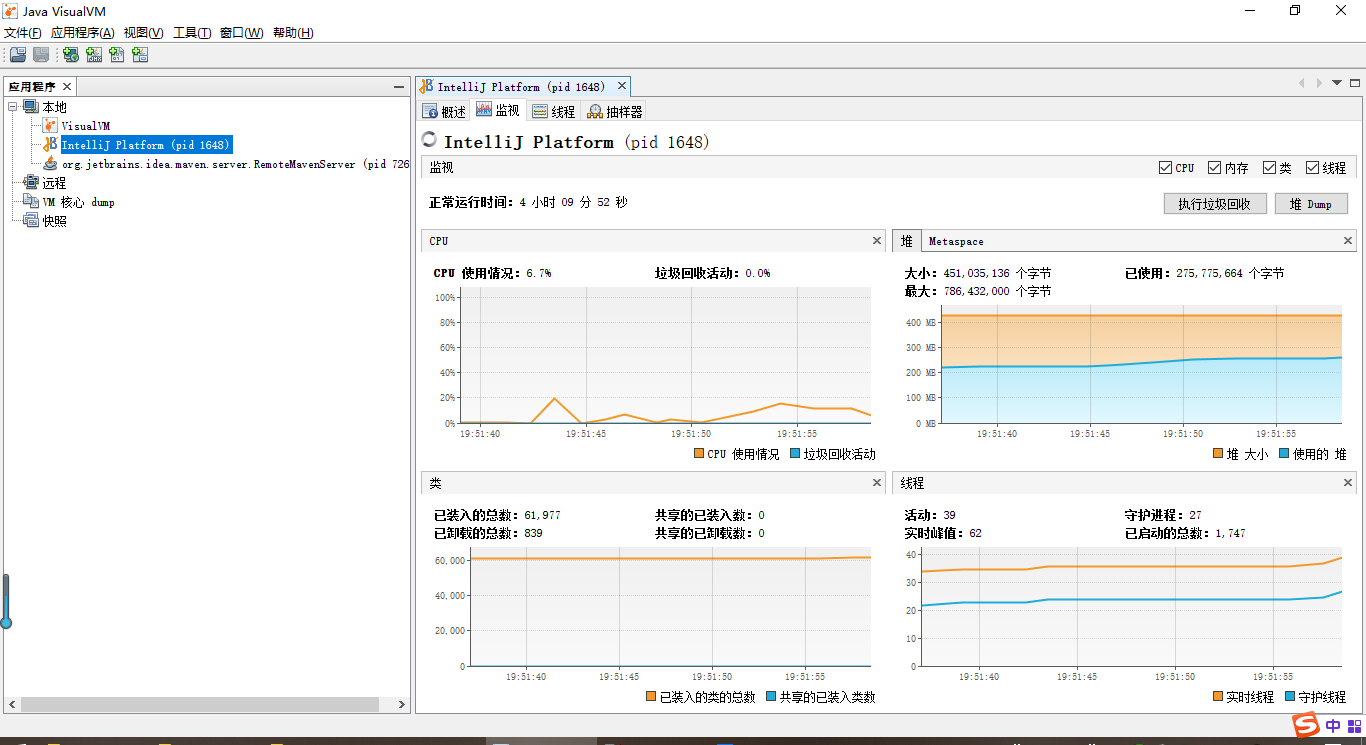1366x745 pixels.
Task: Open a snapshot file using the load icon
Action: (x=17, y=54)
